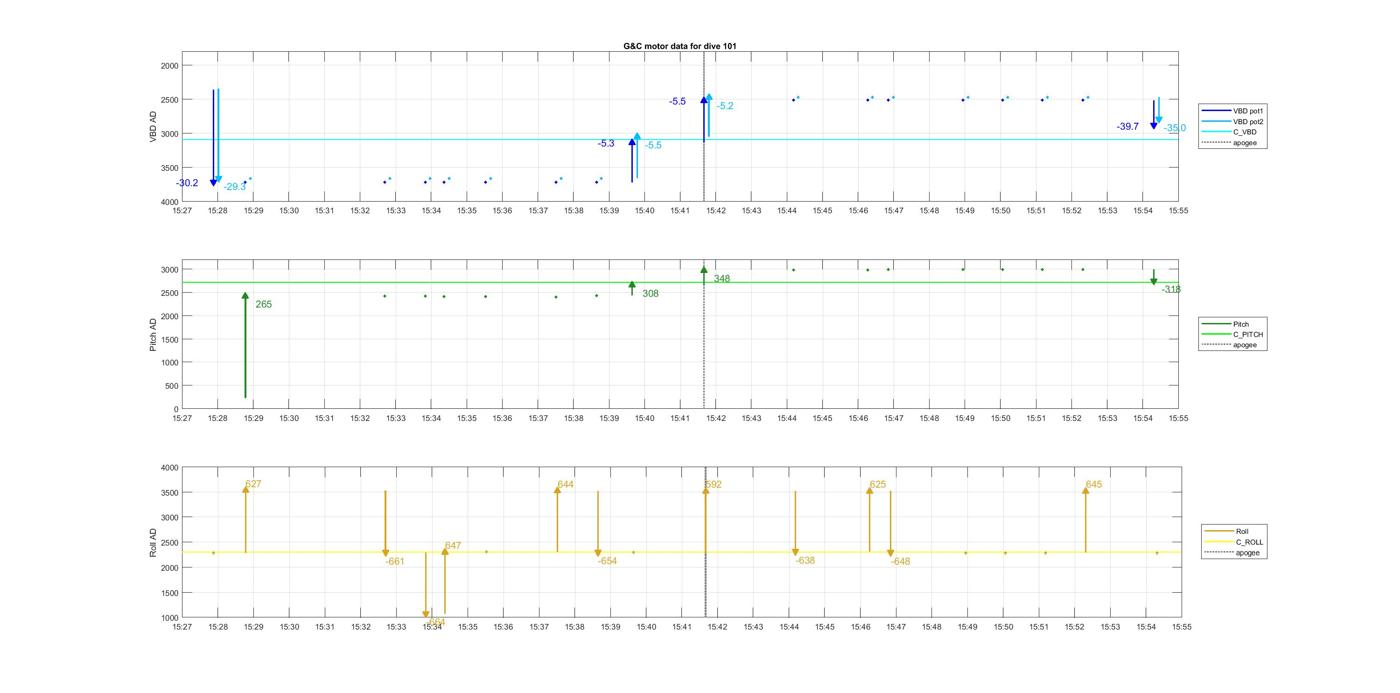Click the '-30.2' VBD data label
Screen dimensions: 1400x693
187,183
